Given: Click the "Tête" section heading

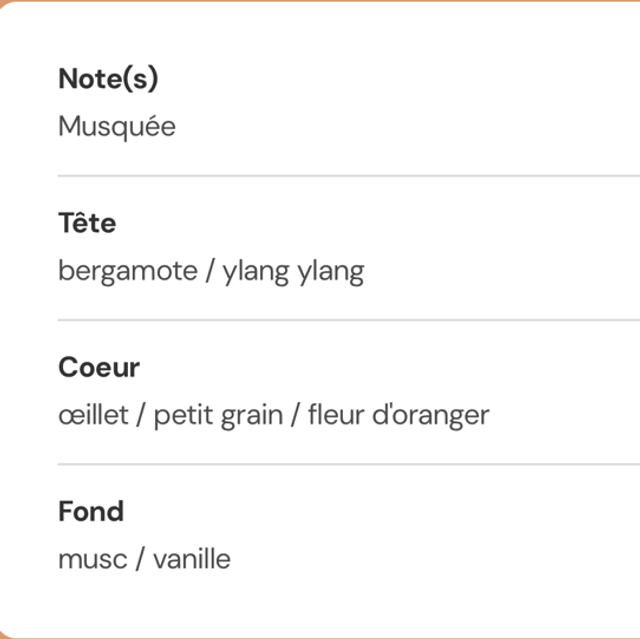Looking at the screenshot, I should 87,223.
